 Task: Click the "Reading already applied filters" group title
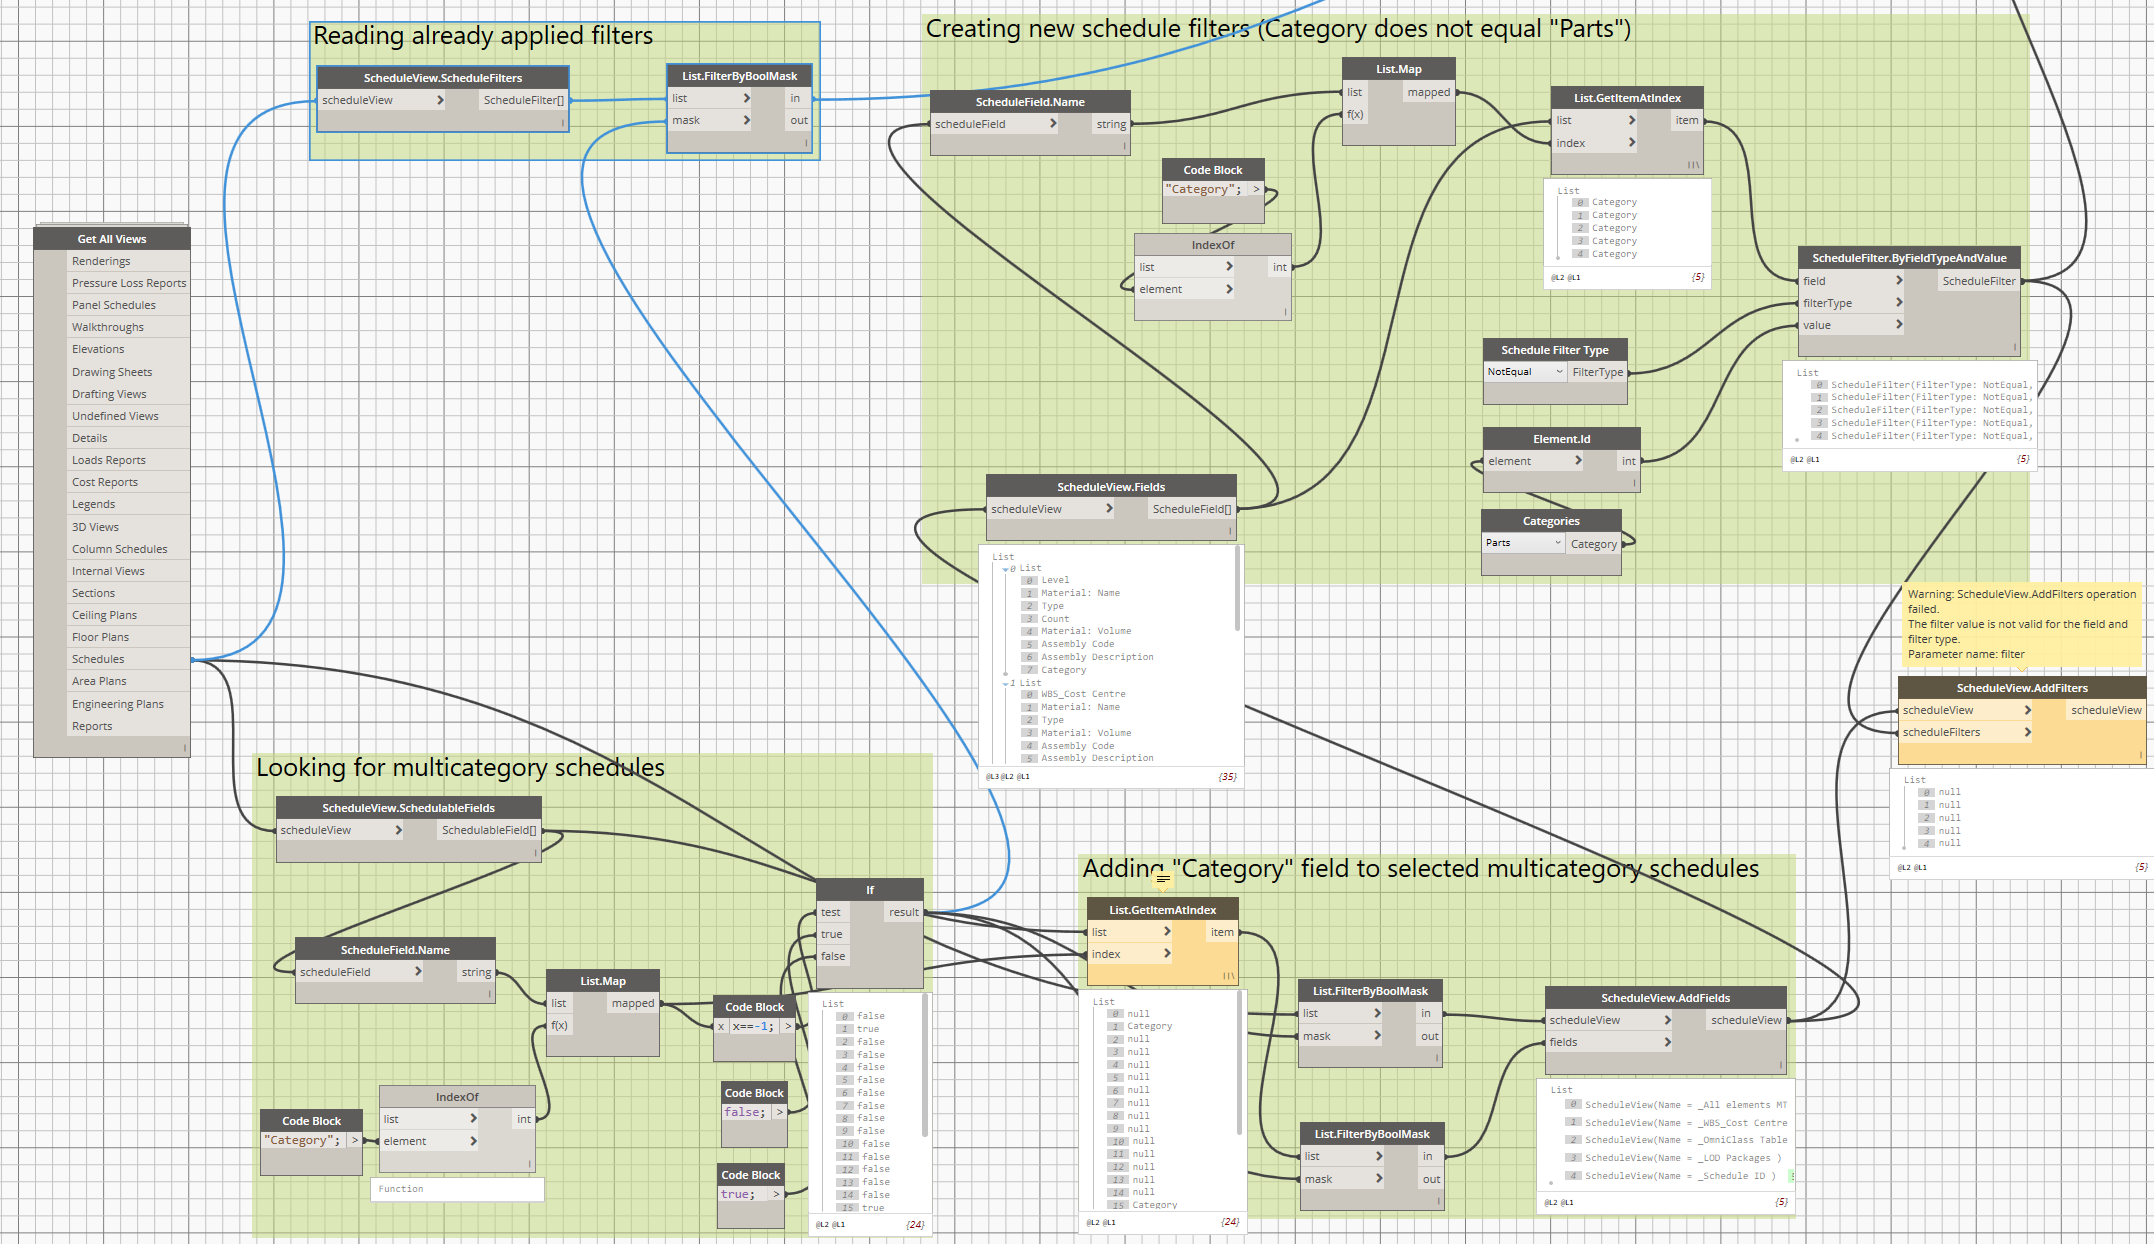pyautogui.click(x=483, y=36)
